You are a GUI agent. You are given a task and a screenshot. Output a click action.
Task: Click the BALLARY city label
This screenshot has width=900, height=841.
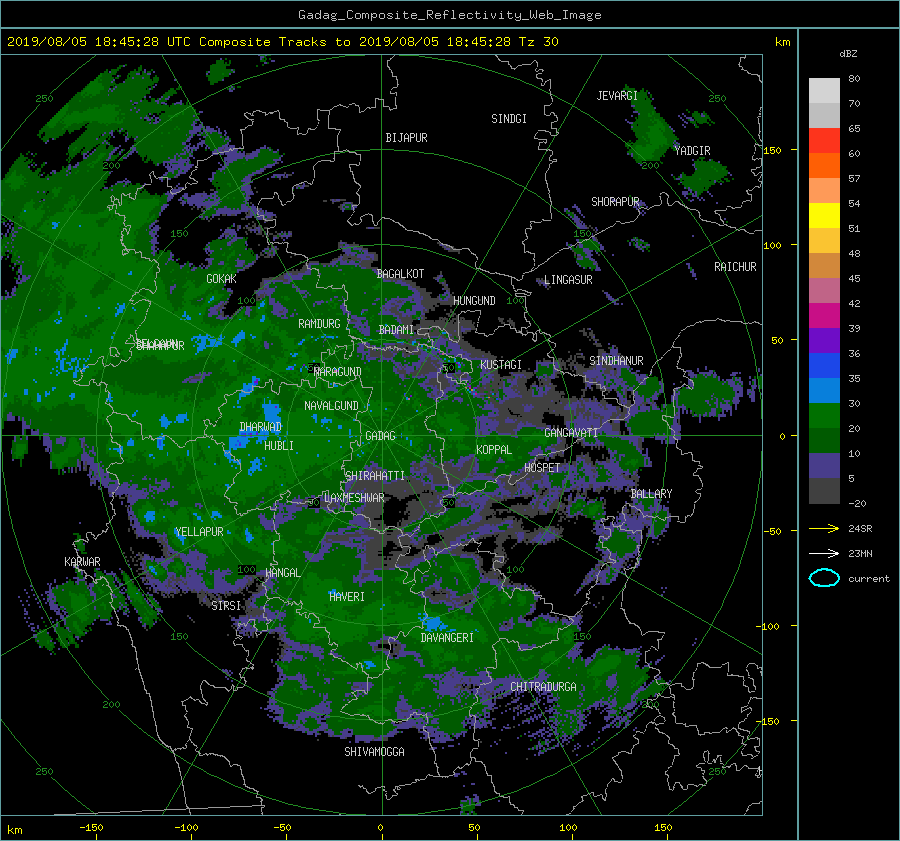click(x=651, y=494)
